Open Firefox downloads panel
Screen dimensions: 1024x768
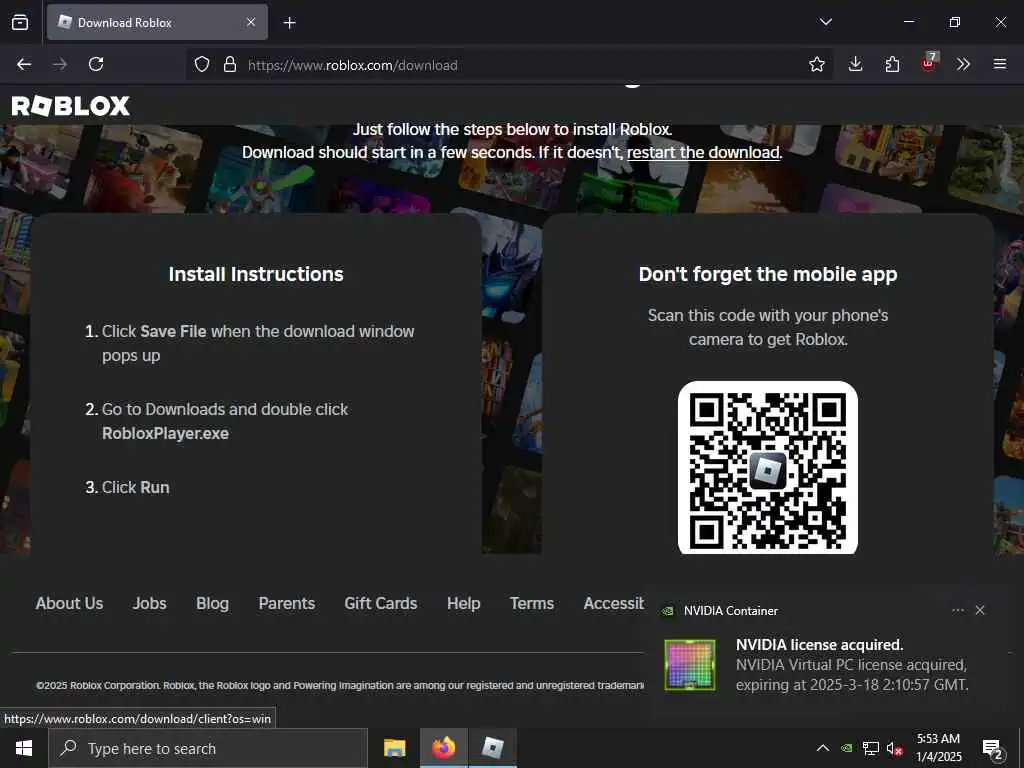[856, 64]
